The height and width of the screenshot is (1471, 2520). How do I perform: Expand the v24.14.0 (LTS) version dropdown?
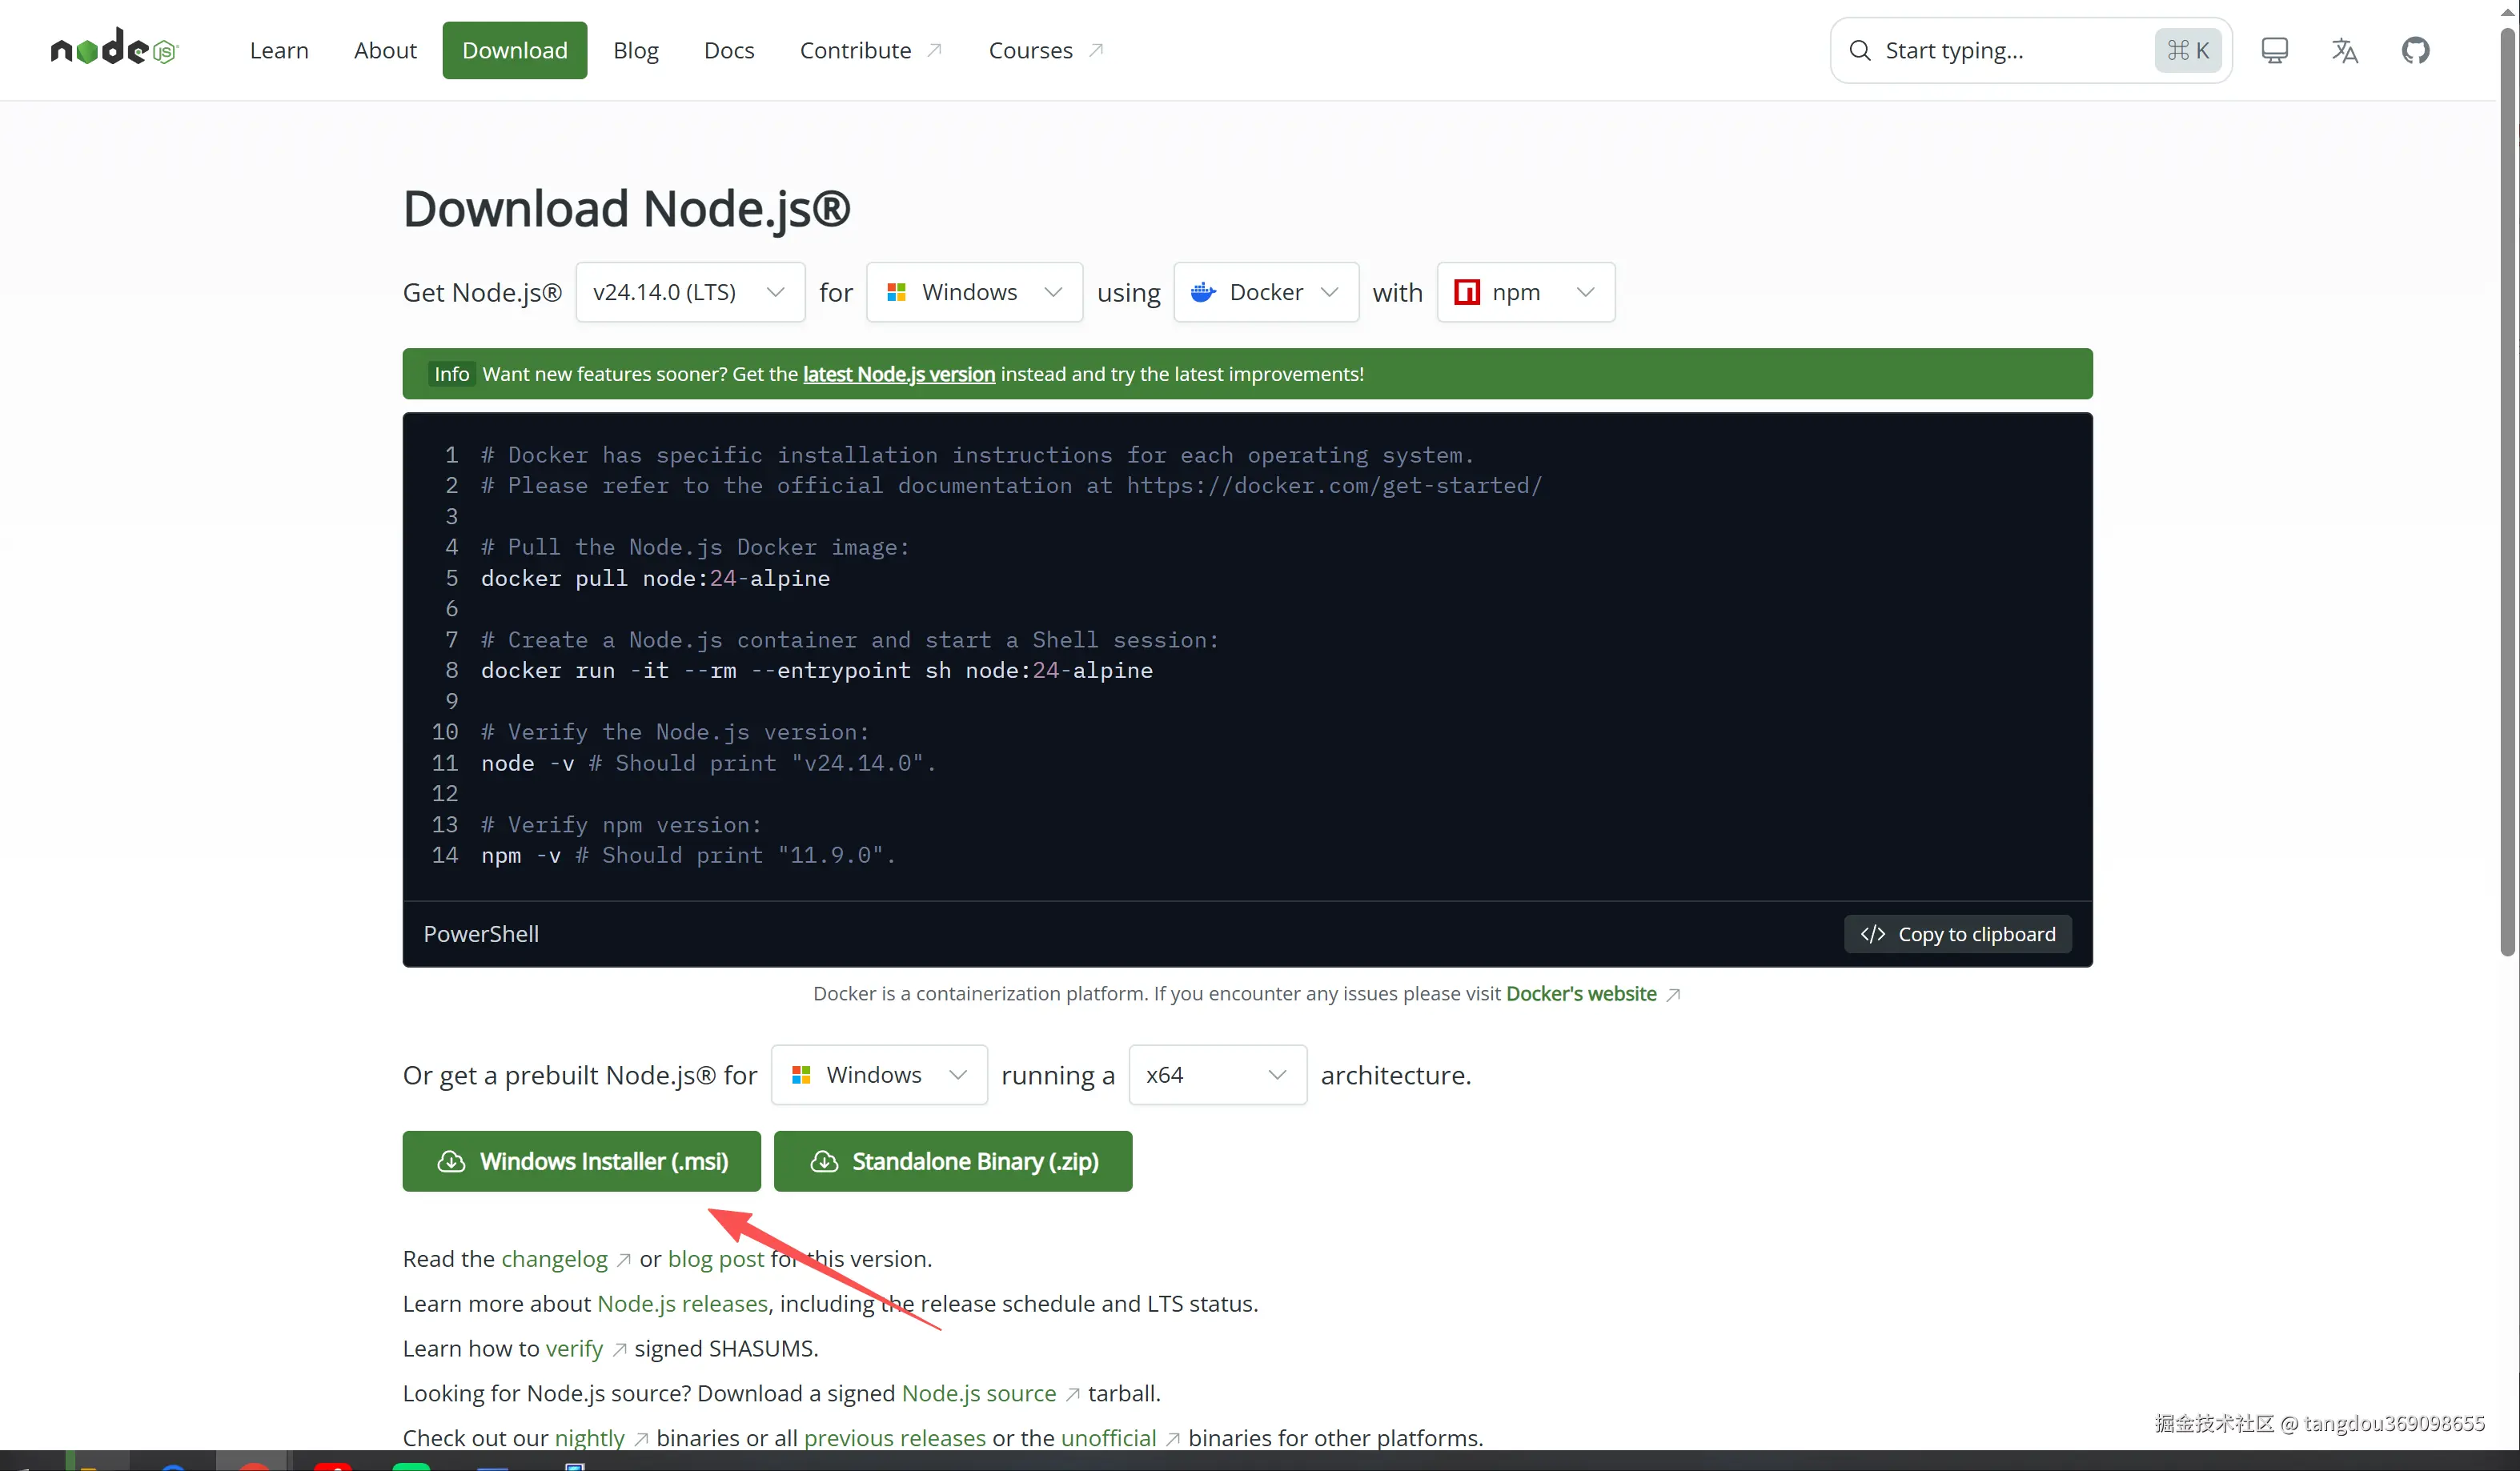pyautogui.click(x=689, y=292)
